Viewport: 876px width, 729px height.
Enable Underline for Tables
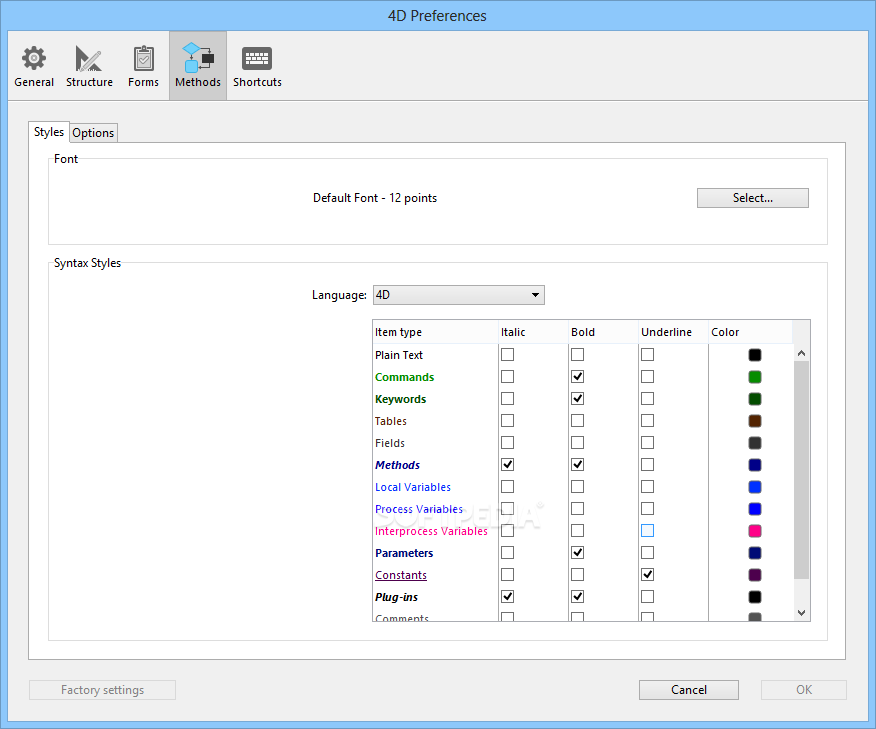point(648,421)
